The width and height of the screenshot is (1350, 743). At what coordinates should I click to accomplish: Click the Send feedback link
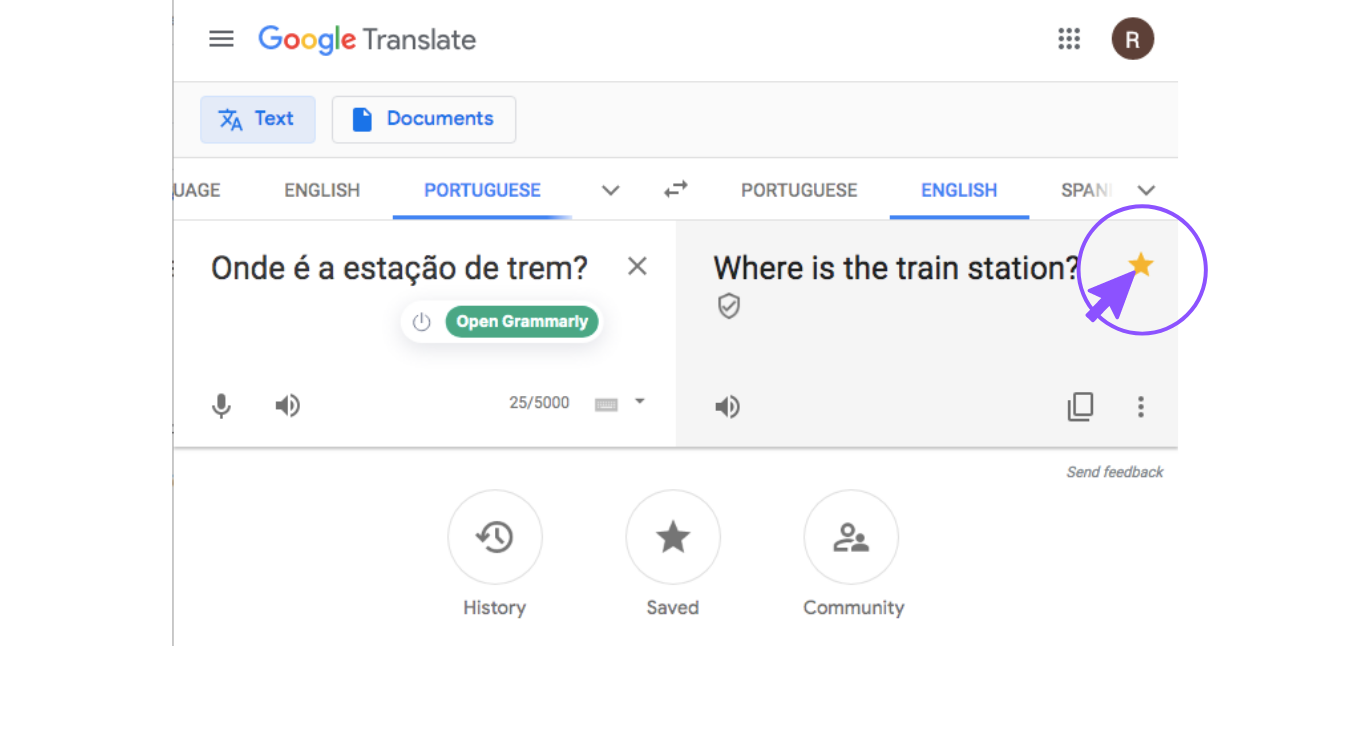point(1114,472)
